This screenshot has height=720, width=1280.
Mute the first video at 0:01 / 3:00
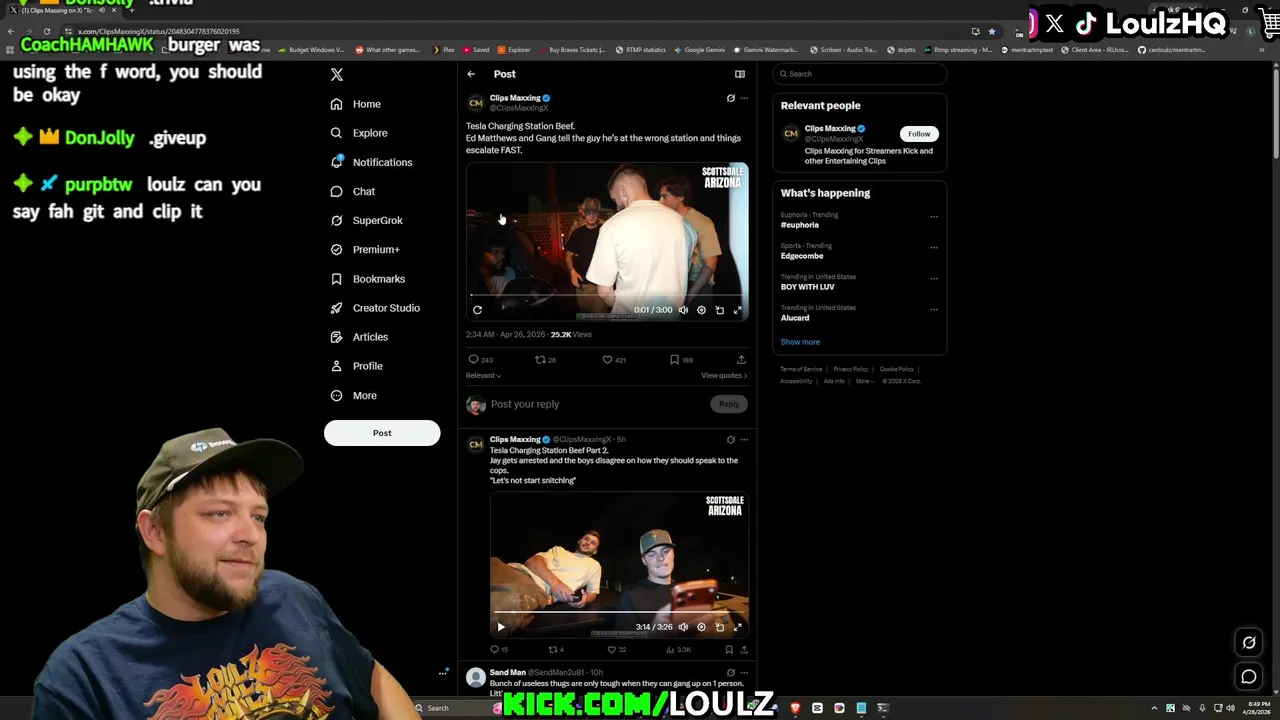pyautogui.click(x=684, y=310)
